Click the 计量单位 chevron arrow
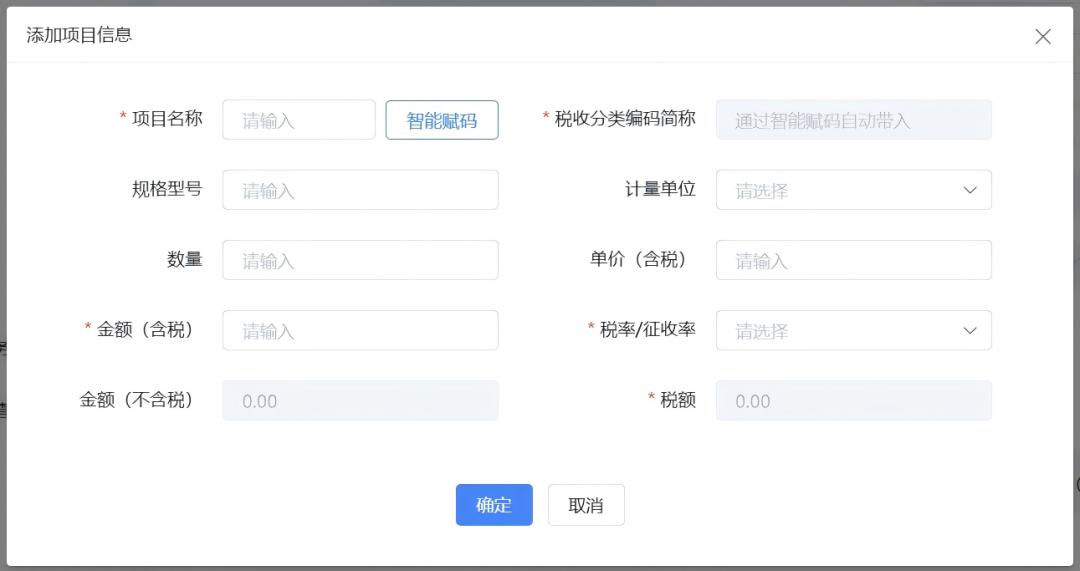Screen dimensions: 1080x571 tap(969, 190)
